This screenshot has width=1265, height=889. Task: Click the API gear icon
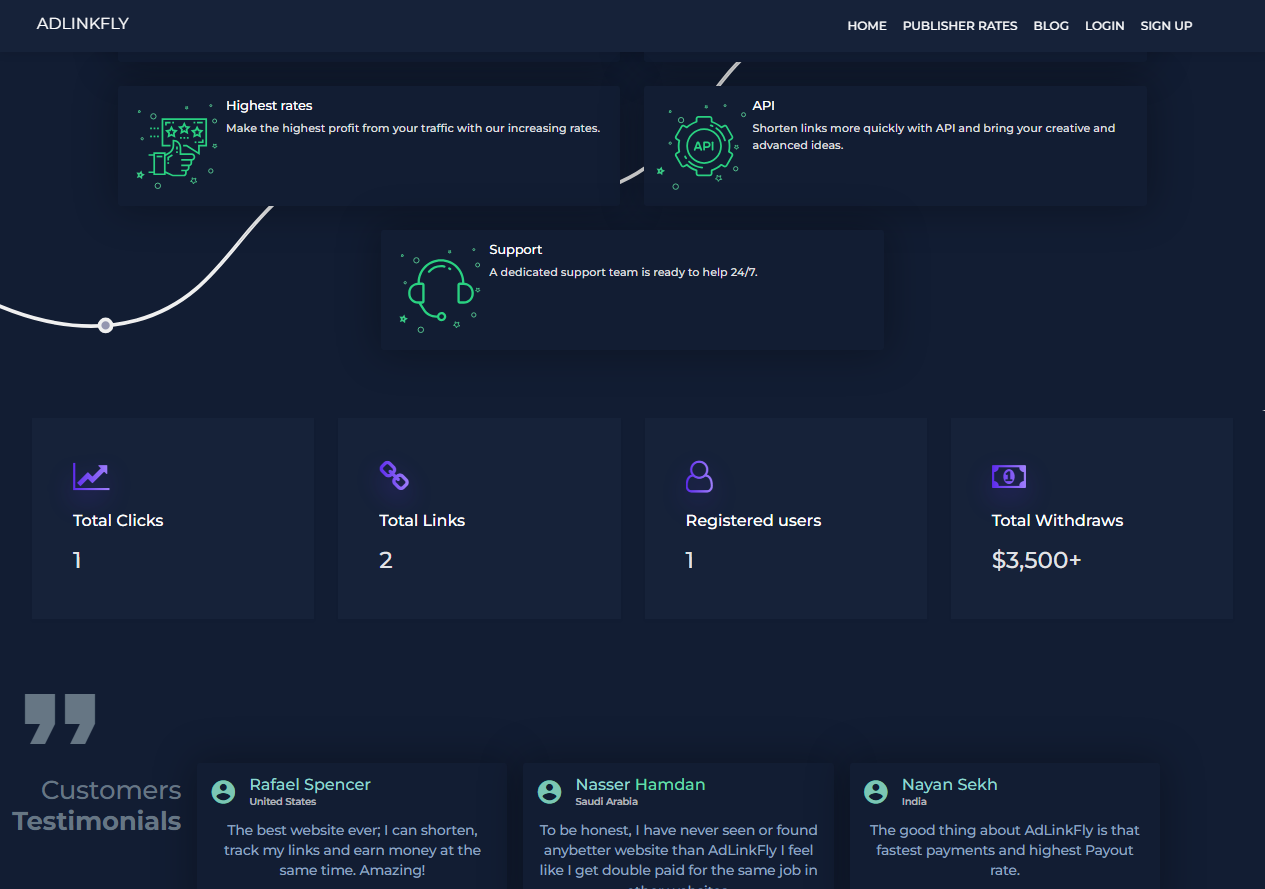click(x=703, y=146)
